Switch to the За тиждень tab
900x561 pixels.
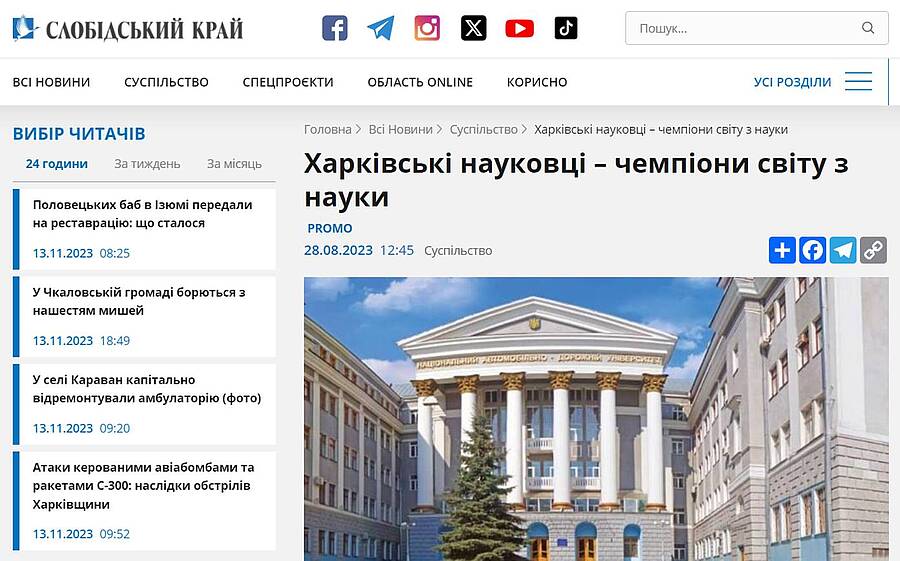click(147, 164)
